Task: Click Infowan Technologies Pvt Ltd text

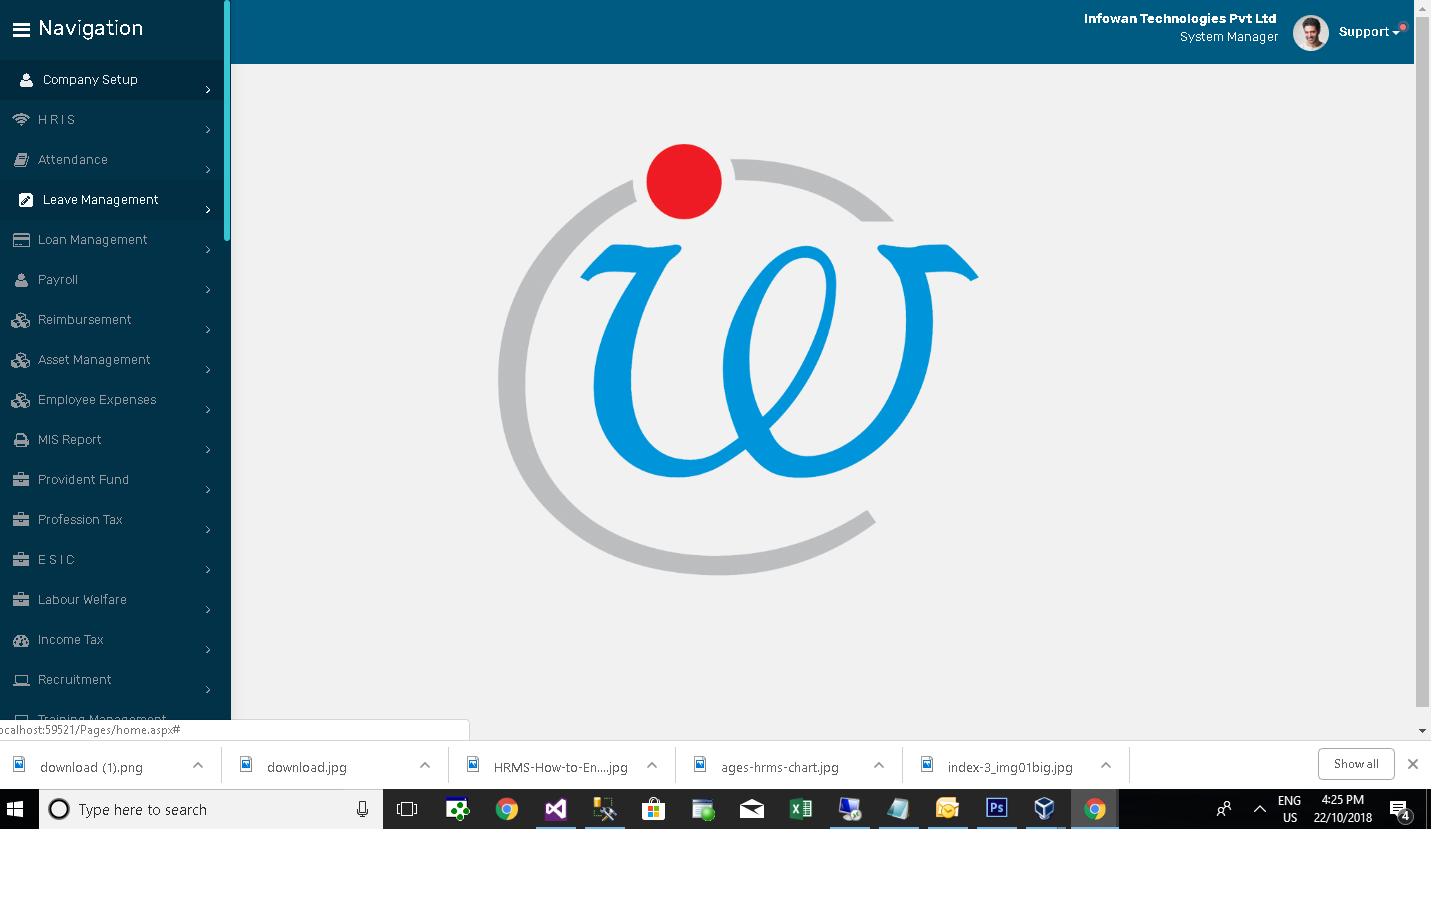Action: (1180, 18)
